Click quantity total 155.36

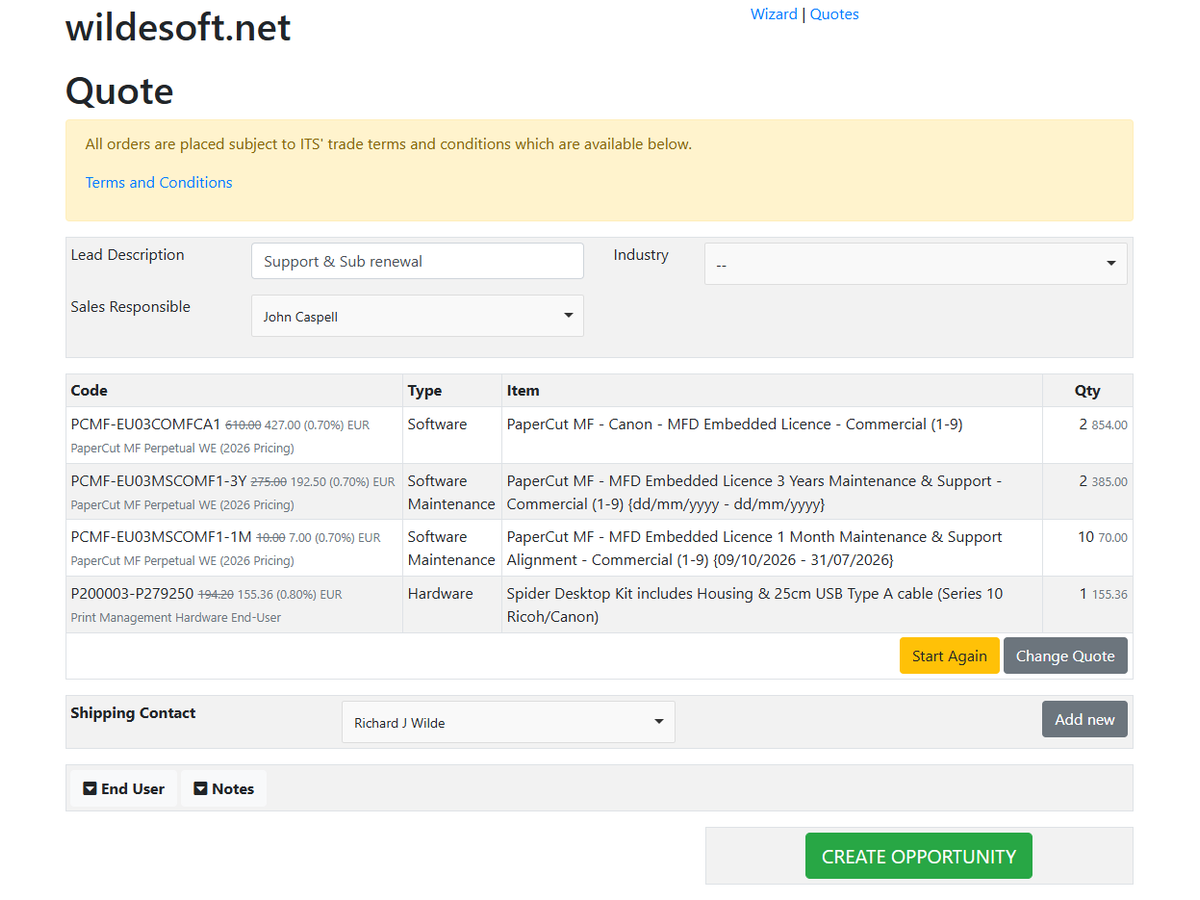(x=1109, y=594)
